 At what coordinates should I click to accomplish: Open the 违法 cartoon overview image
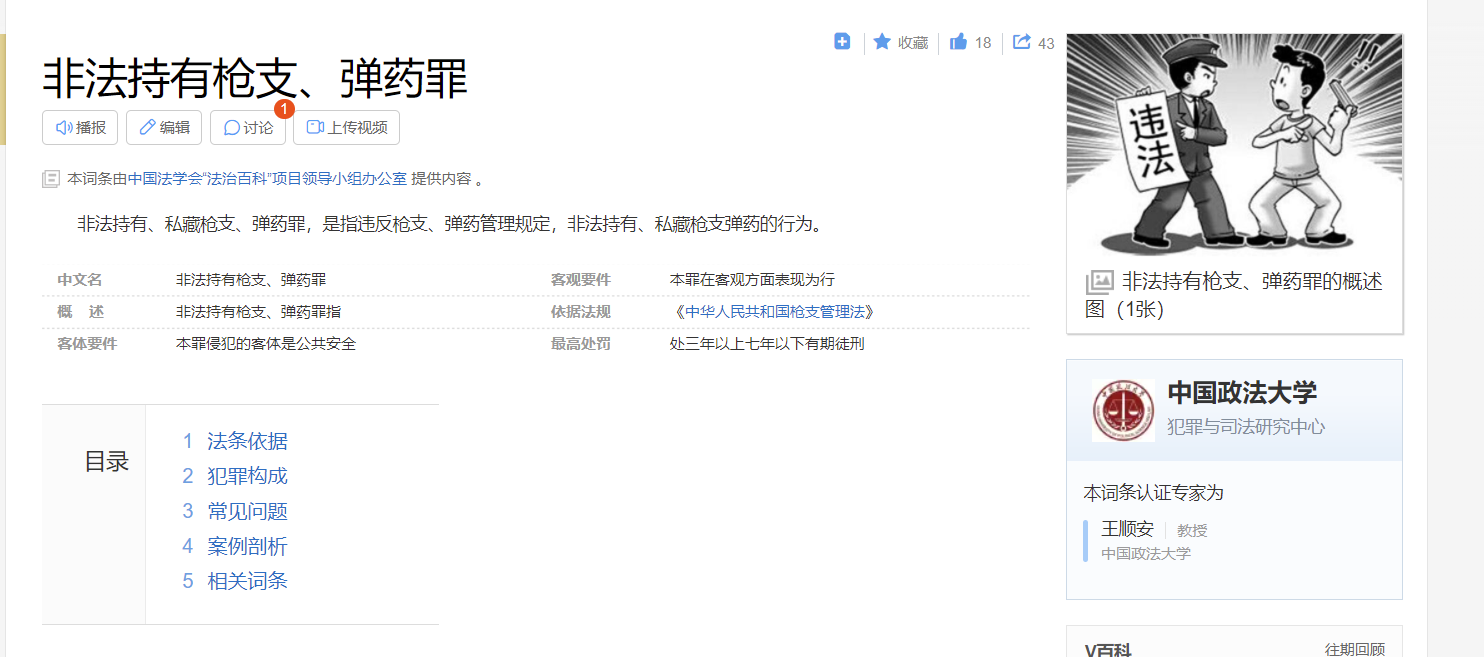(1234, 145)
